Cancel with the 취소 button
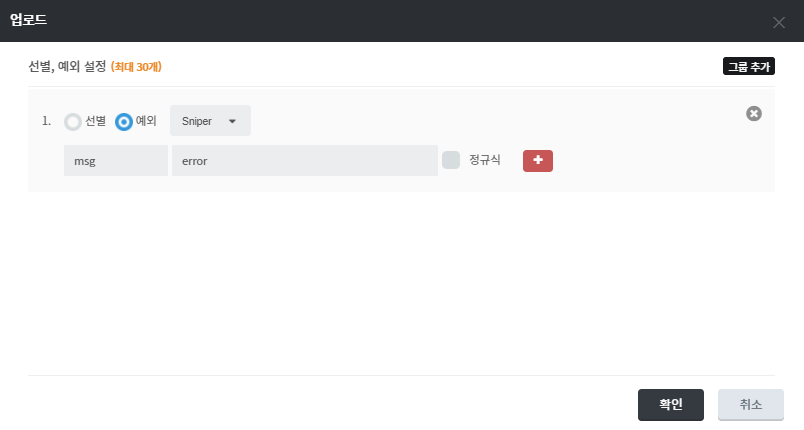 [x=750, y=405]
